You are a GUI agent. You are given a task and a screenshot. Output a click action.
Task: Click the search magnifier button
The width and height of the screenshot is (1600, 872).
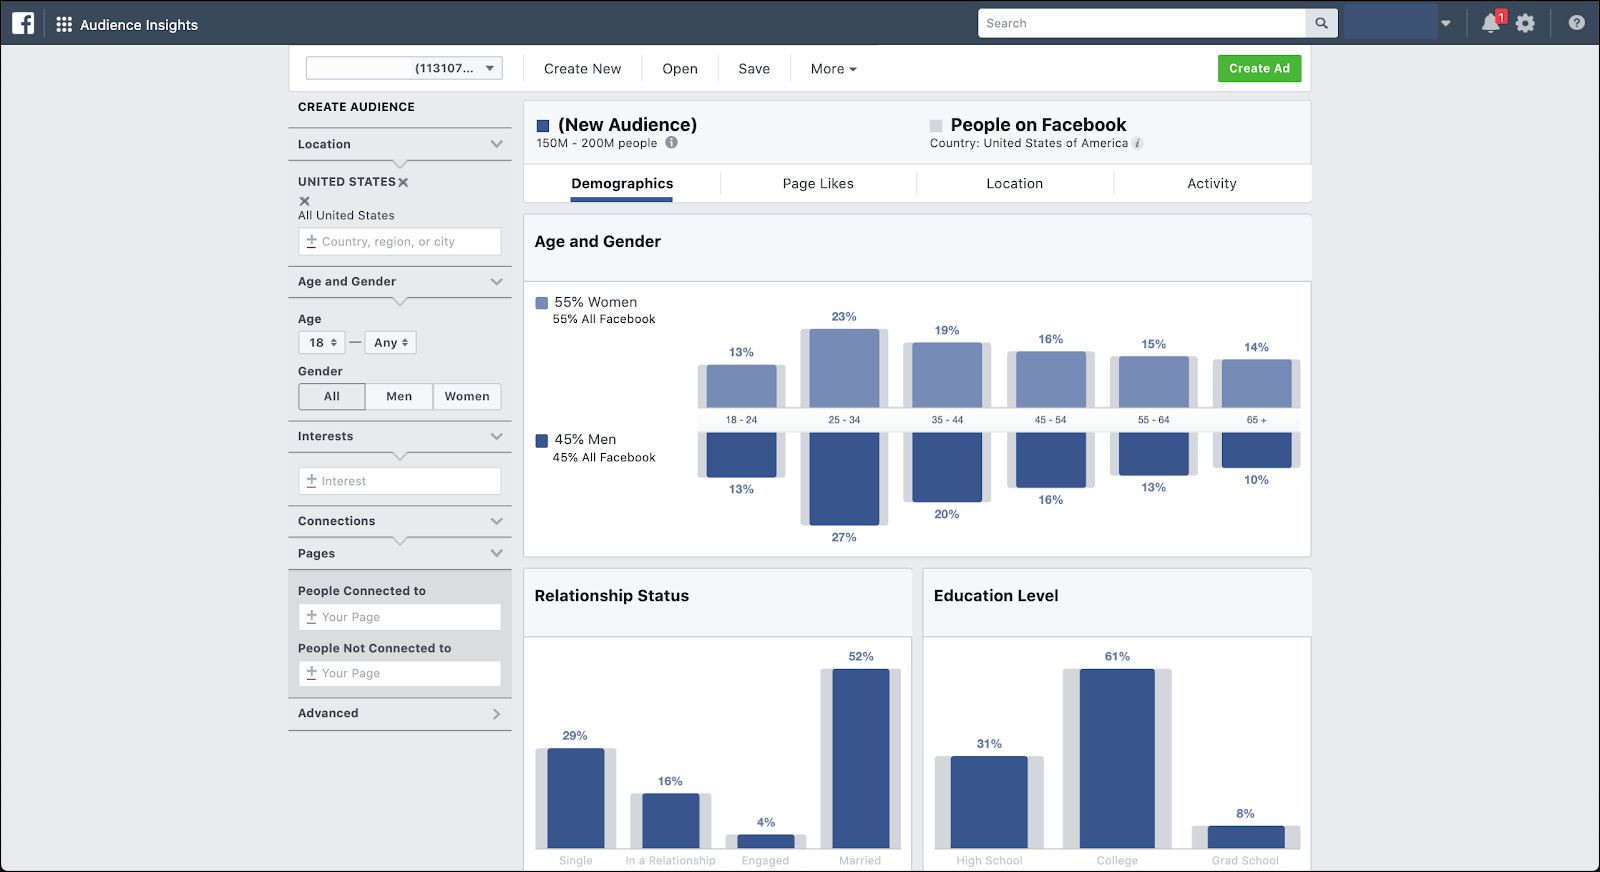(x=1321, y=23)
